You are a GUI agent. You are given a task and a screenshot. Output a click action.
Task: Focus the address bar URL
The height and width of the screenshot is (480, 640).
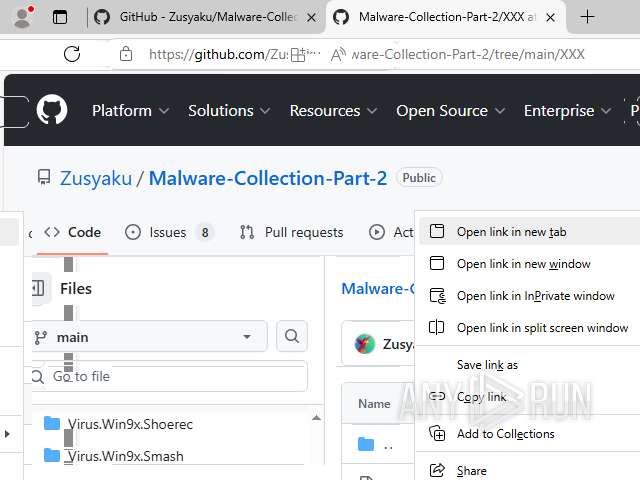[367, 54]
